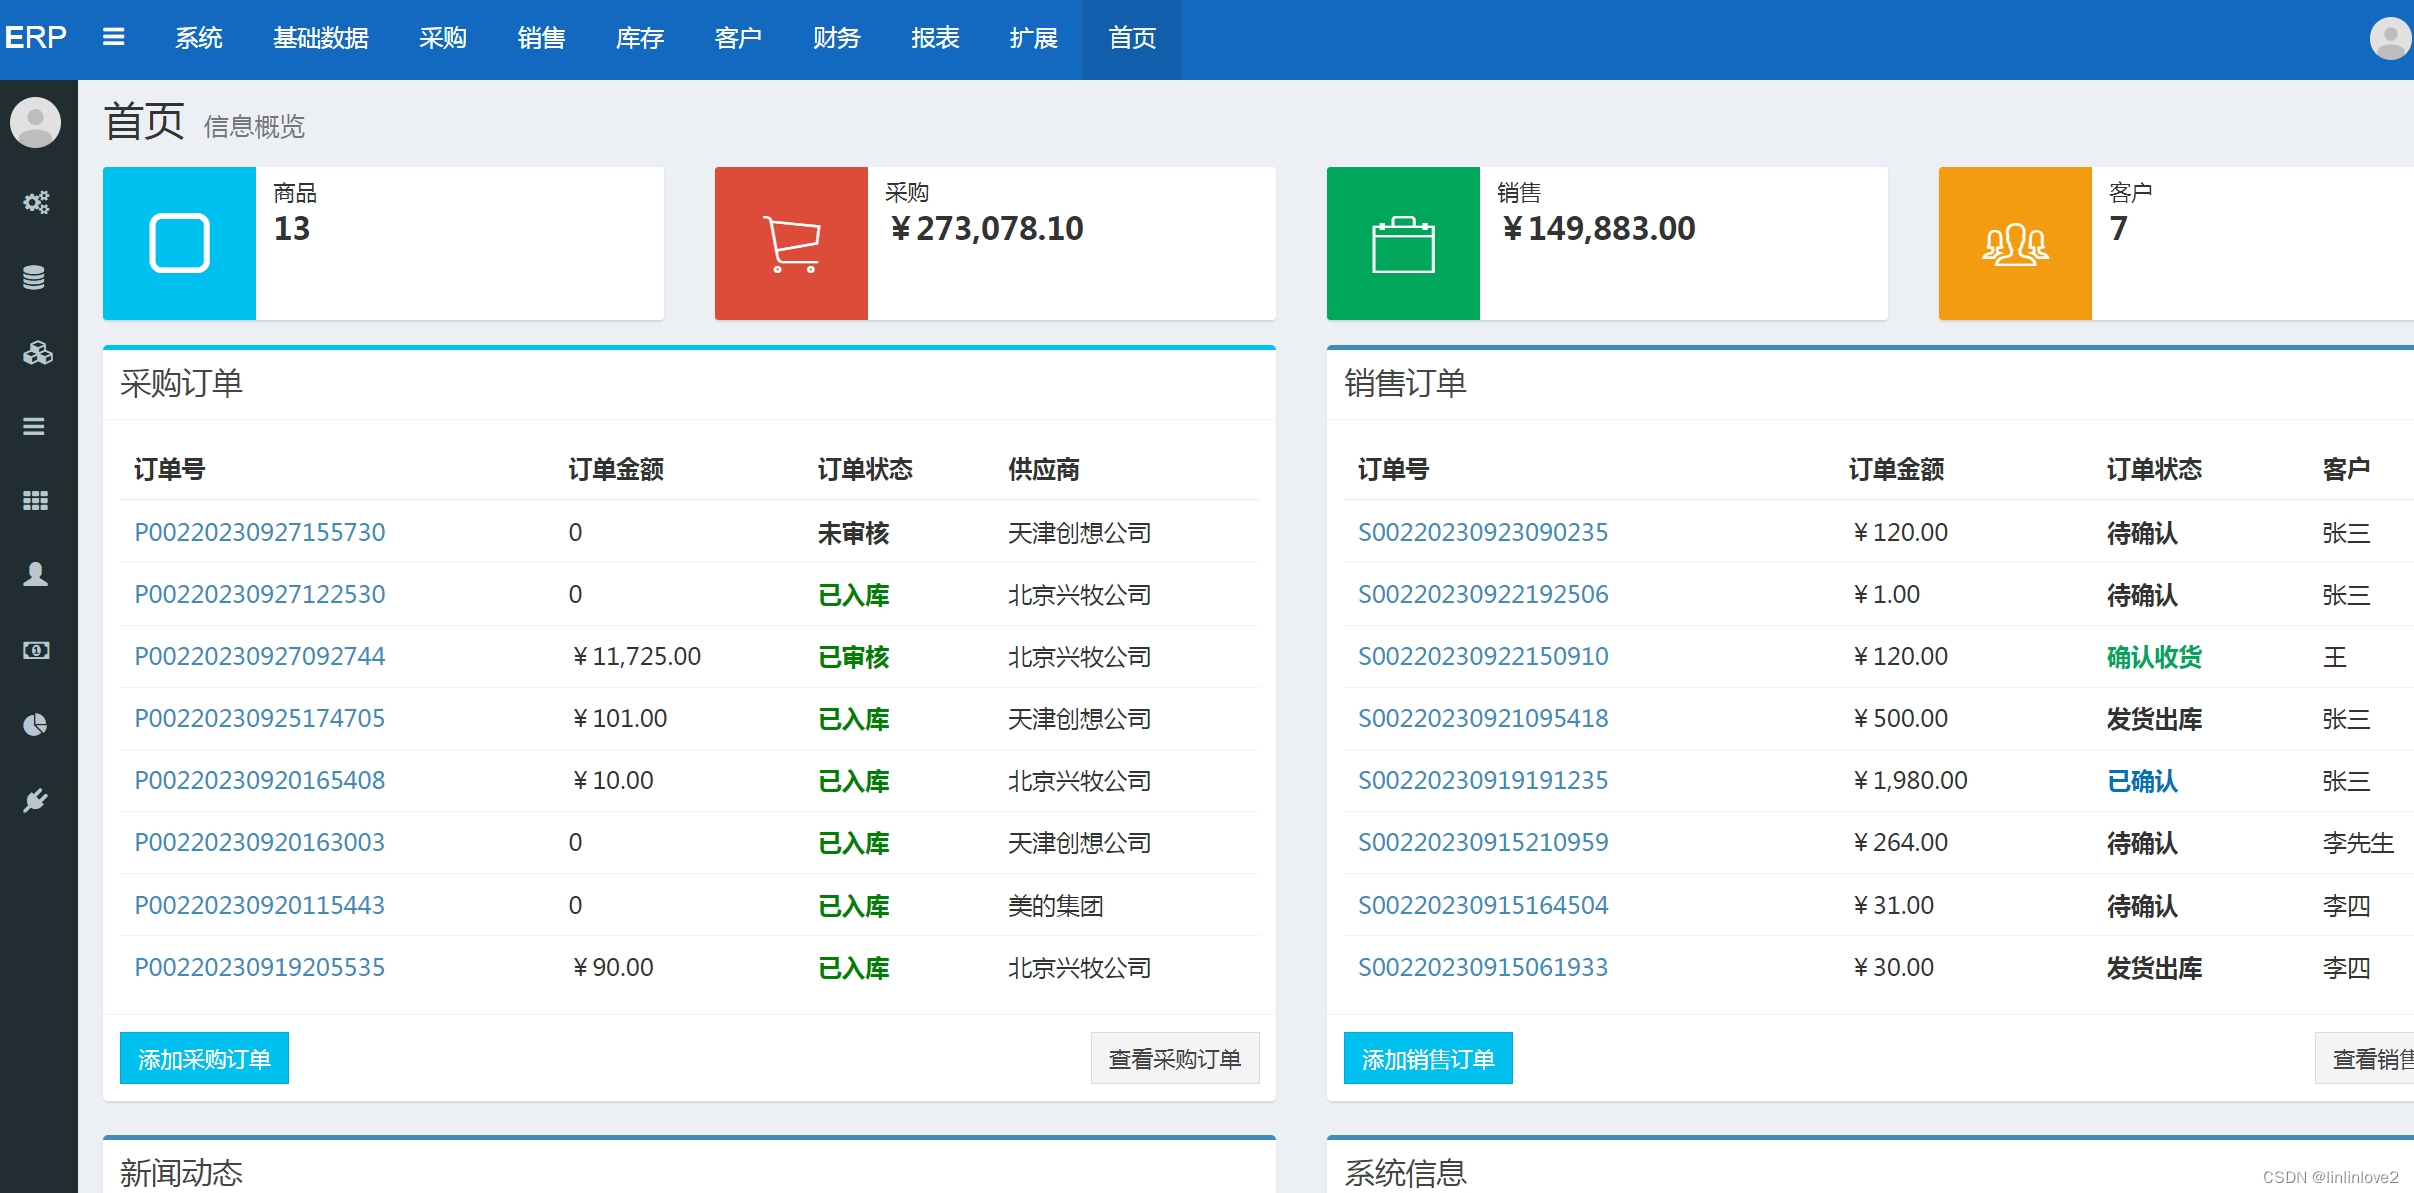Viewport: 2414px width, 1193px height.
Task: Open the 基础数据 menu
Action: pos(321,38)
